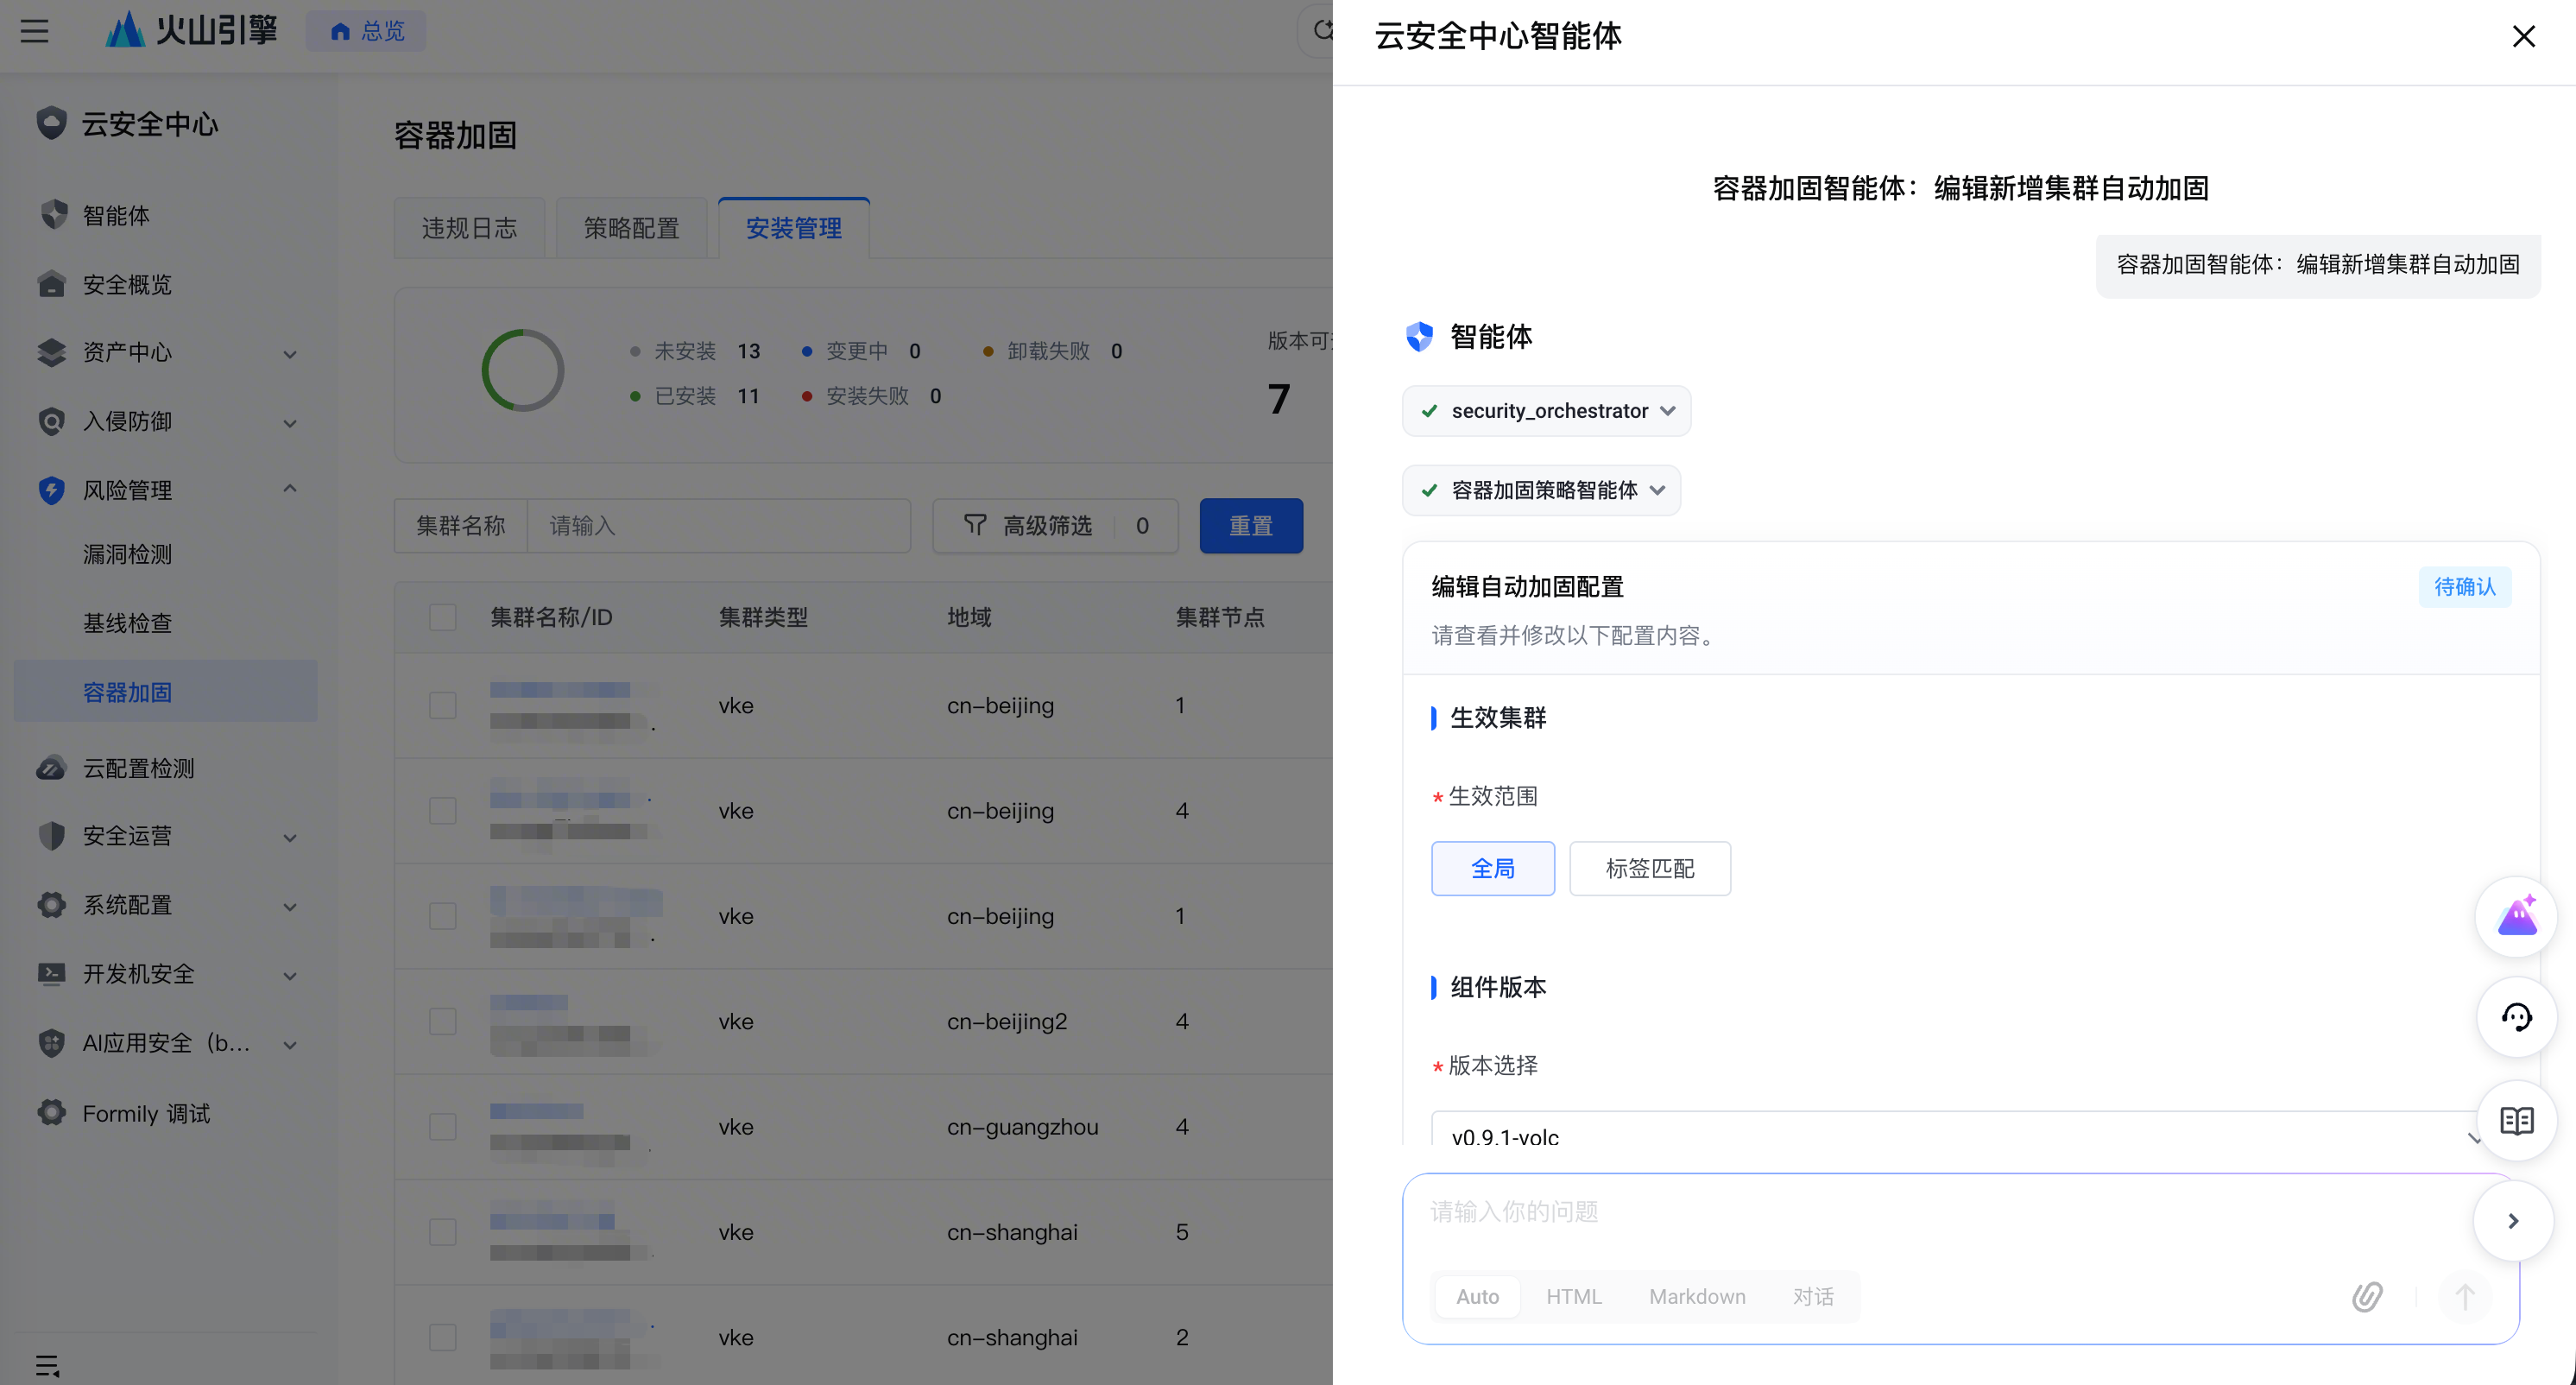Check the cn-shanghai row with 5 nodes

point(443,1232)
